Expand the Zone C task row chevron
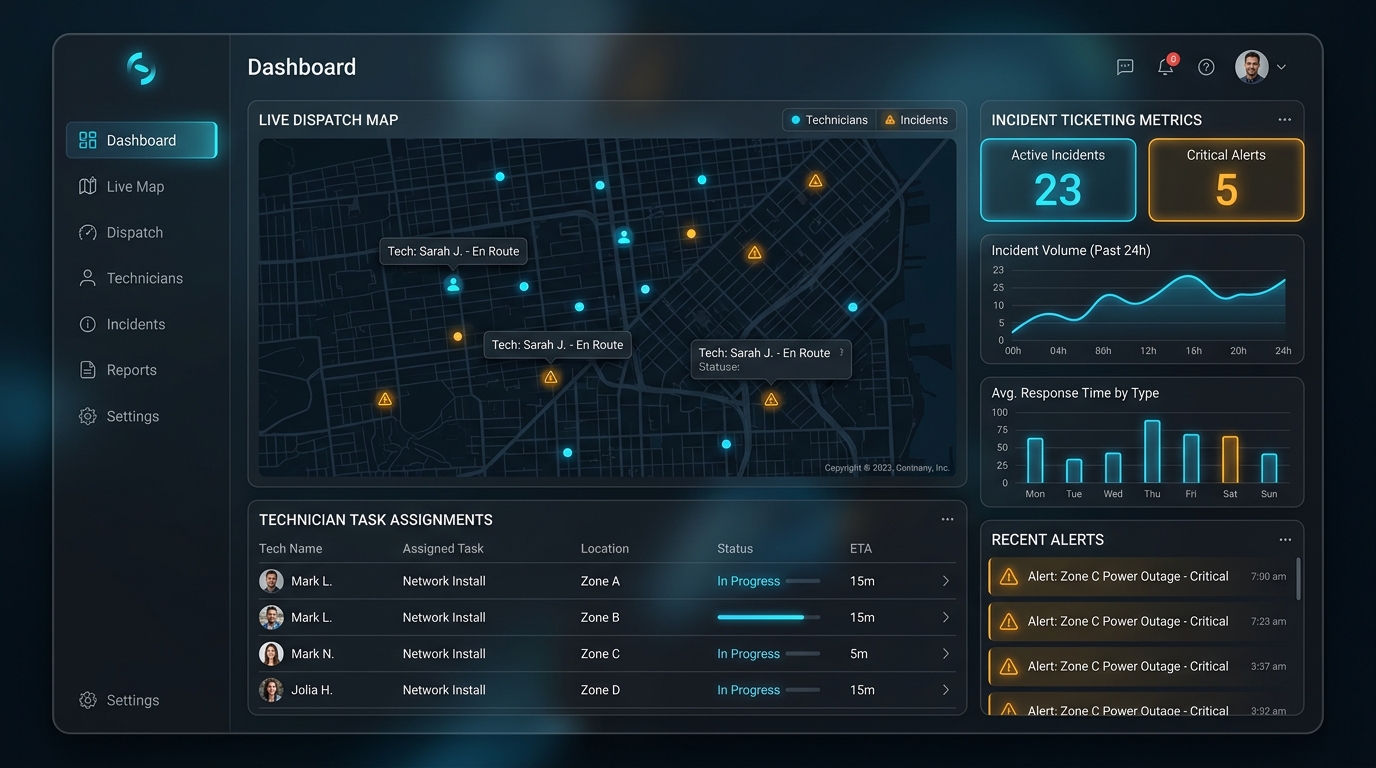Screen dimensions: 1376x768 coord(946,654)
